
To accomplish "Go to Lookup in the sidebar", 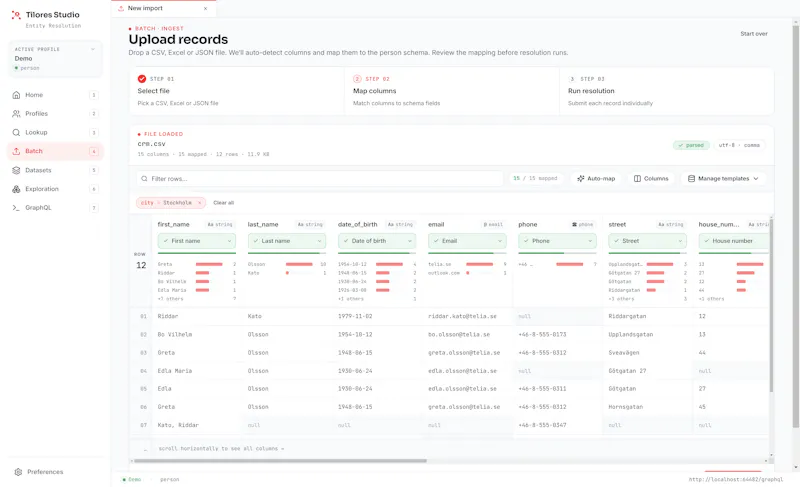I will click(55, 133).
